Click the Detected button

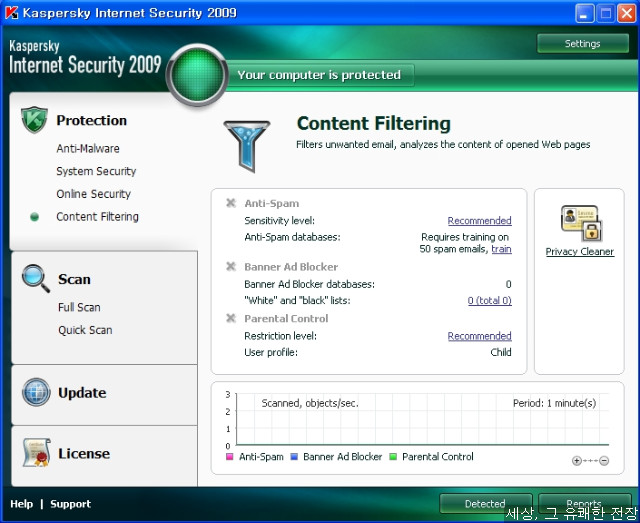coord(485,504)
